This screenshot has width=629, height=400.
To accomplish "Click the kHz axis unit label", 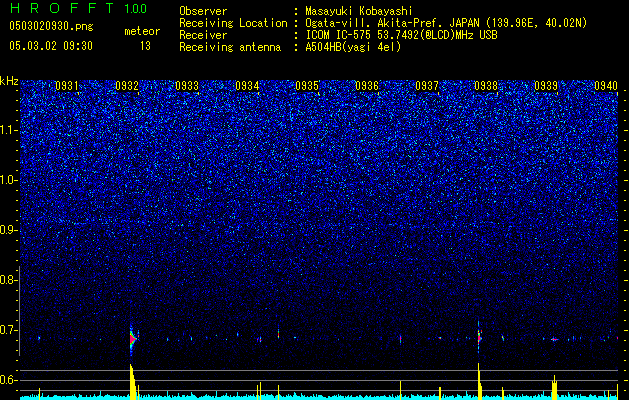I will [x=9, y=81].
